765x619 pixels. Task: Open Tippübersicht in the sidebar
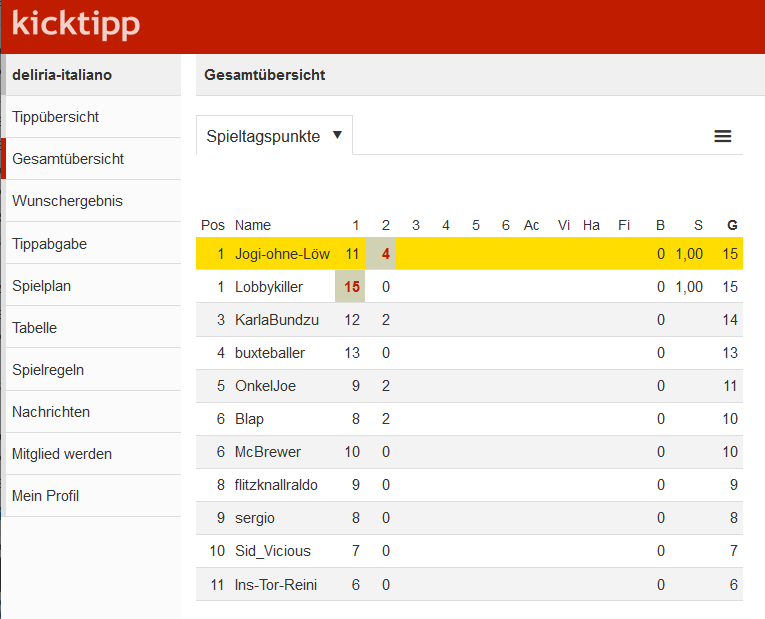(x=56, y=117)
